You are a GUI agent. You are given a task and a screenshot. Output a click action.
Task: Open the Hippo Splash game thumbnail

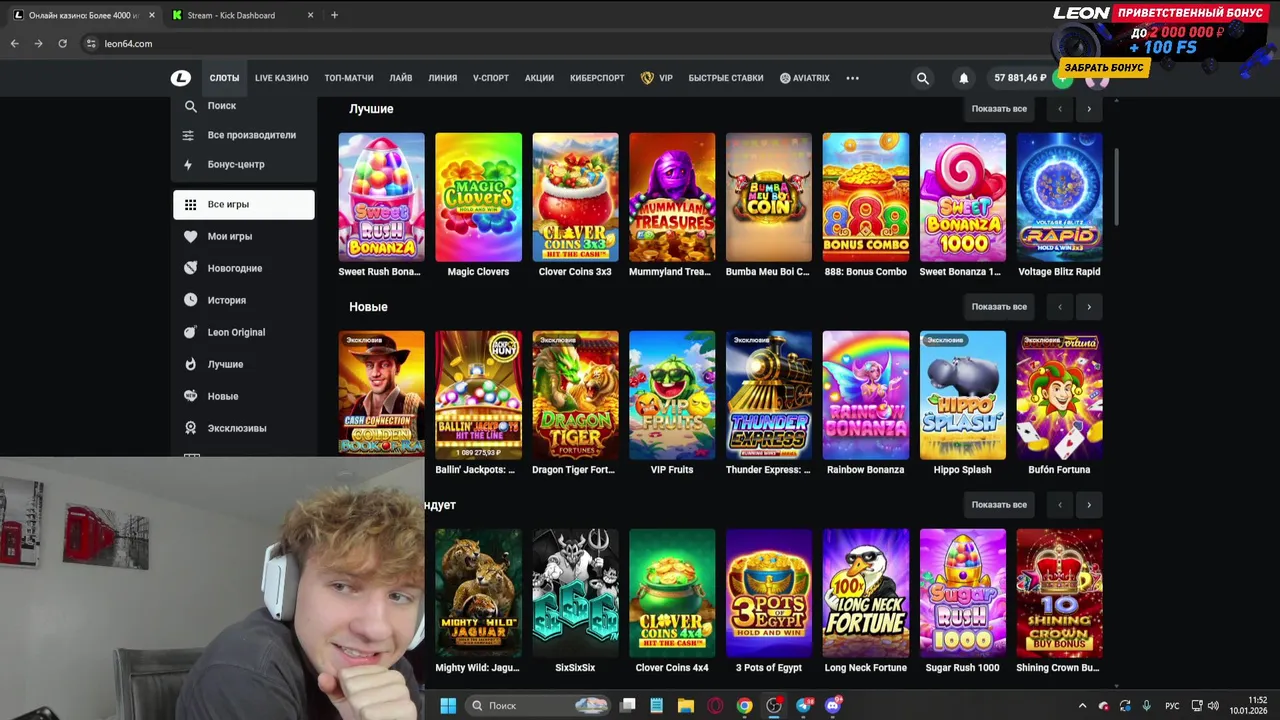[x=962, y=395]
